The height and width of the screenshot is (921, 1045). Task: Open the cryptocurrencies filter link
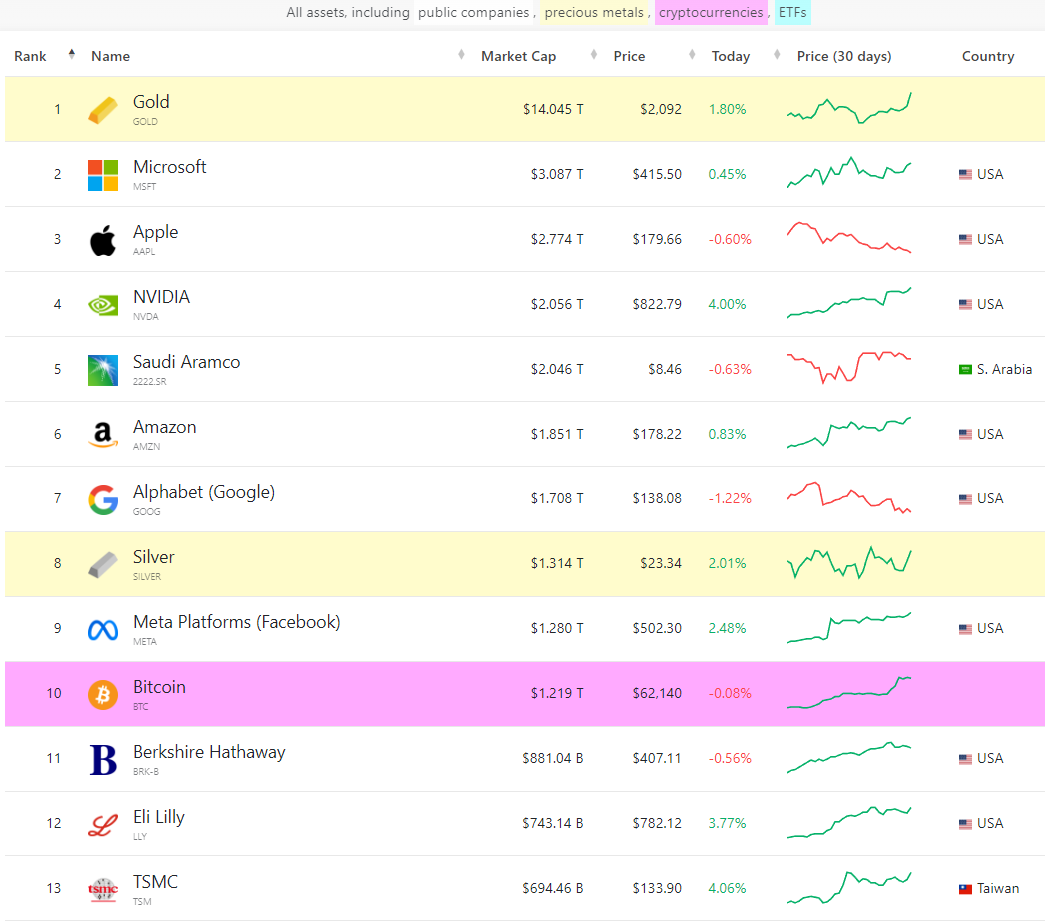711,13
